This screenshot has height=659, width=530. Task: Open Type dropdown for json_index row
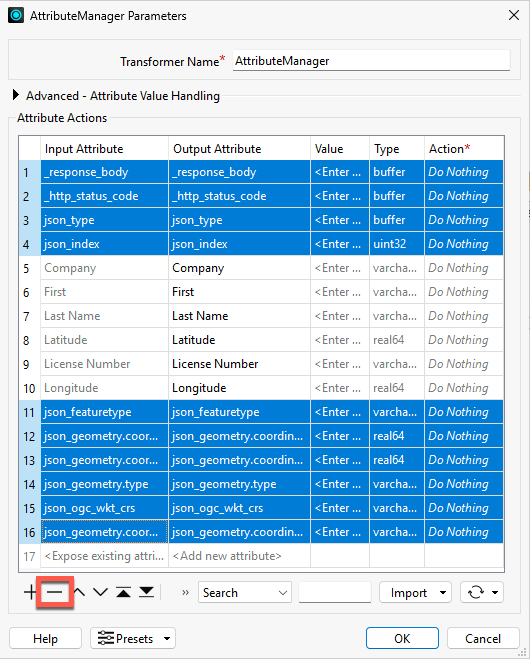point(396,244)
